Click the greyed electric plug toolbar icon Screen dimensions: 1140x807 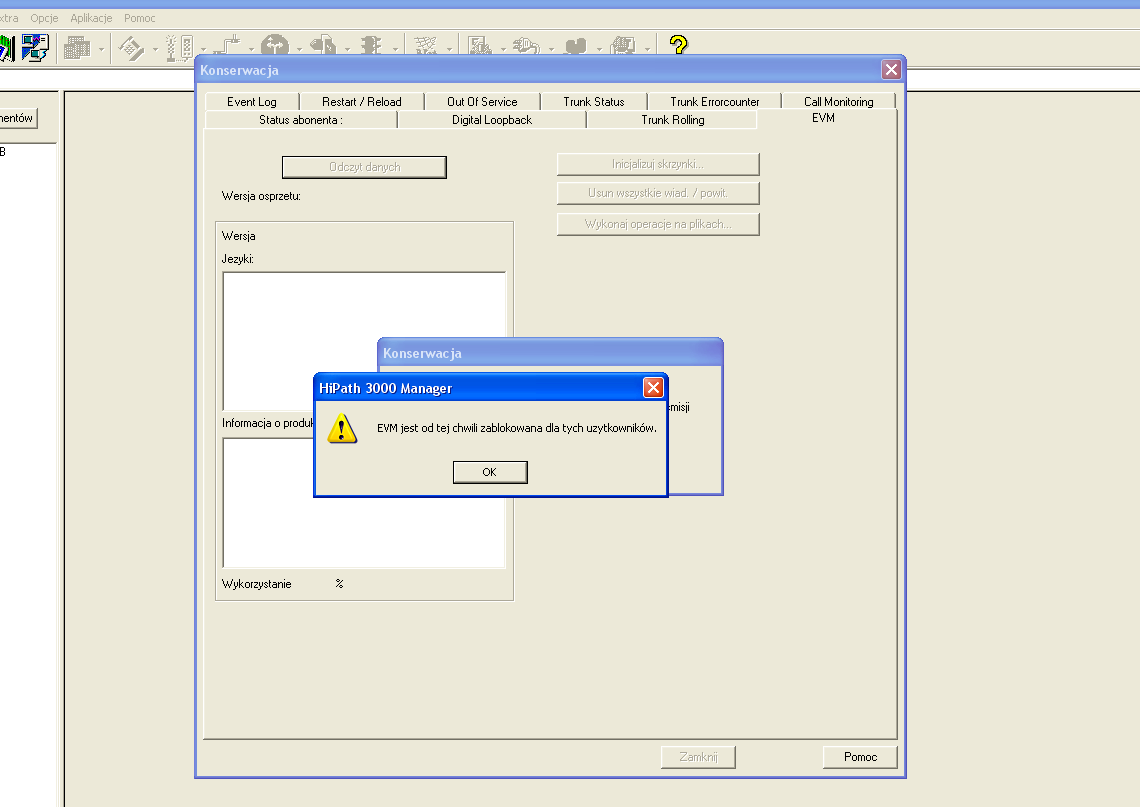point(526,47)
